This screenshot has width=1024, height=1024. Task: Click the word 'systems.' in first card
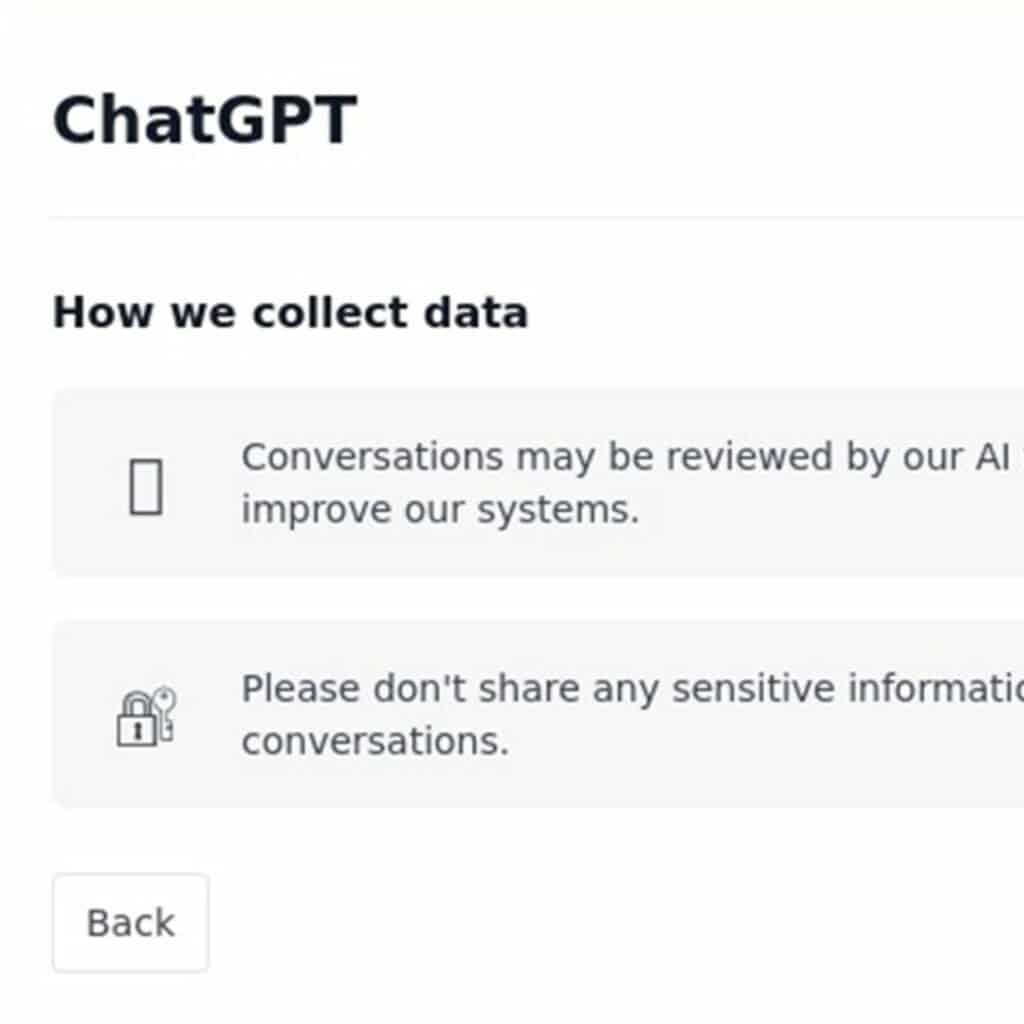click(x=558, y=510)
